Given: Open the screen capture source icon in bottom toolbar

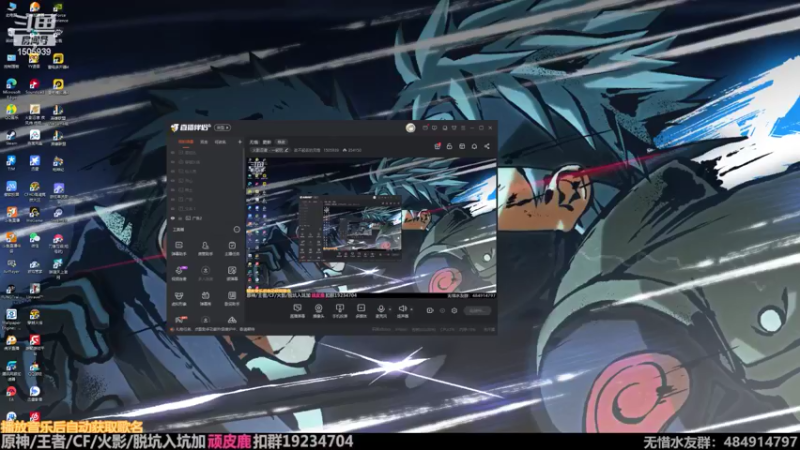Looking at the screenshot, I should [297, 308].
